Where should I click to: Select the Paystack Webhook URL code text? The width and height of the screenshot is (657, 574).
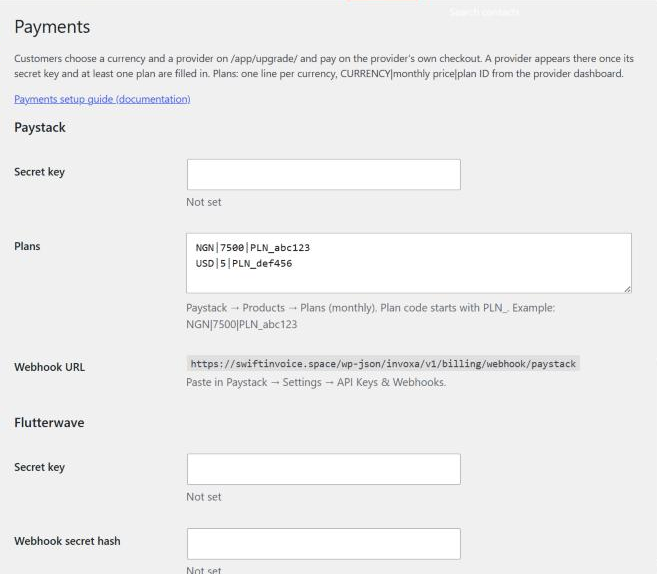coord(383,364)
